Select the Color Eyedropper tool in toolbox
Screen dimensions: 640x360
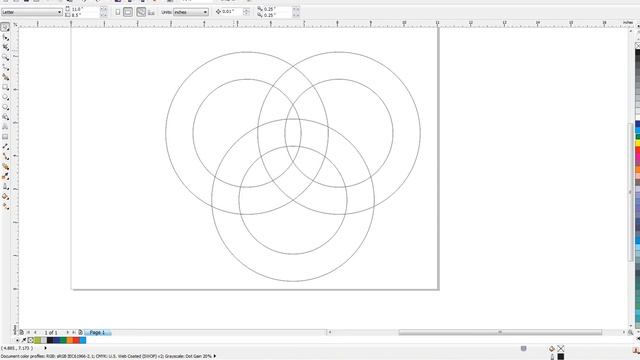point(5,176)
